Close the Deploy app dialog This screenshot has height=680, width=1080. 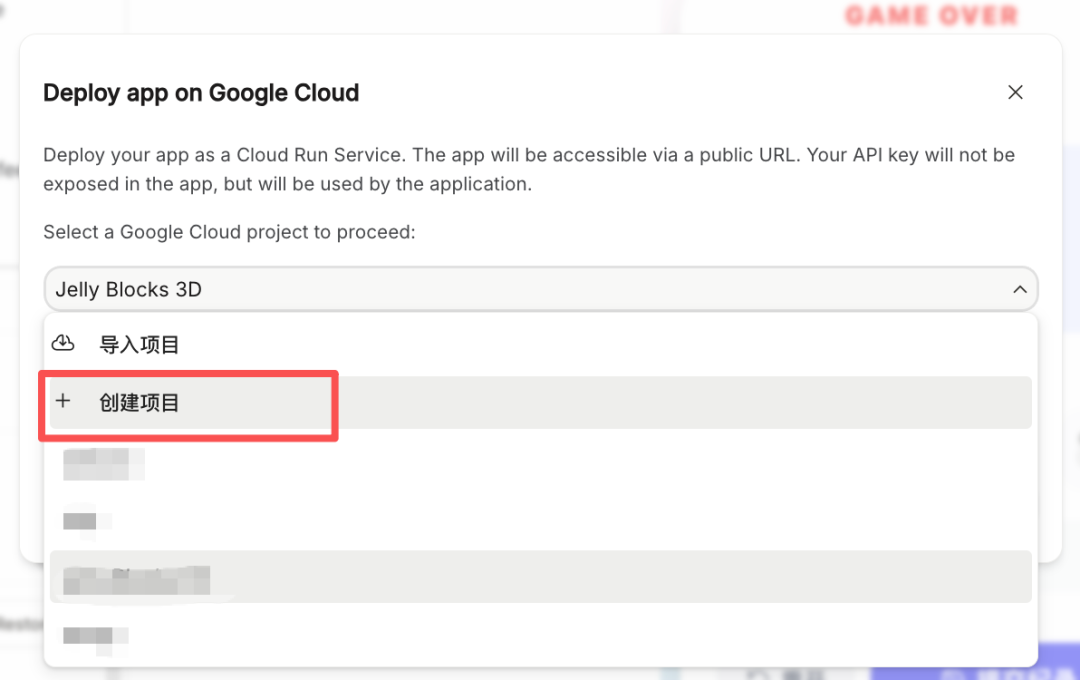click(x=1015, y=93)
